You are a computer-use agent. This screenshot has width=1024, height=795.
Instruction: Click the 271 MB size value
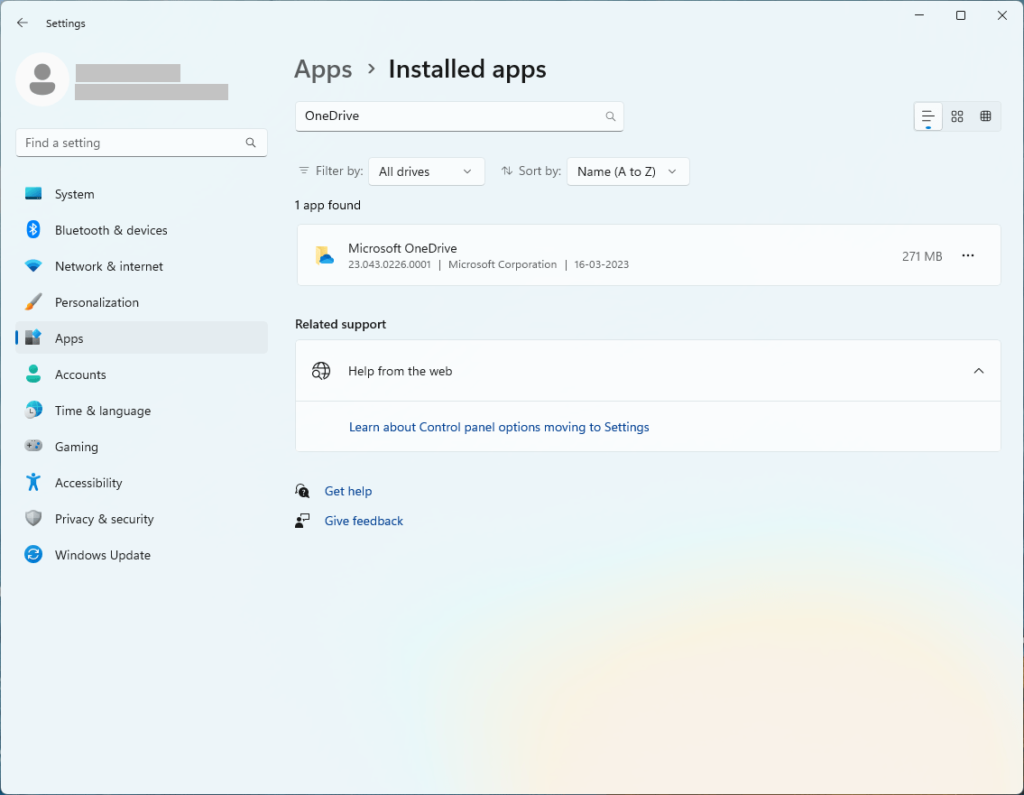click(922, 256)
